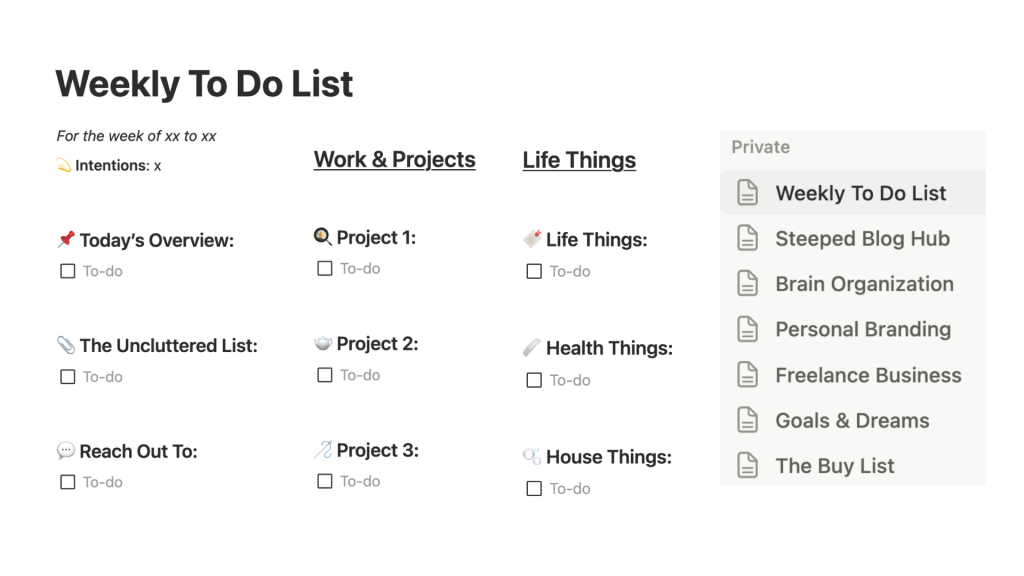Click the To-do text under Reach Out To
This screenshot has width=1024, height=576.
click(102, 482)
